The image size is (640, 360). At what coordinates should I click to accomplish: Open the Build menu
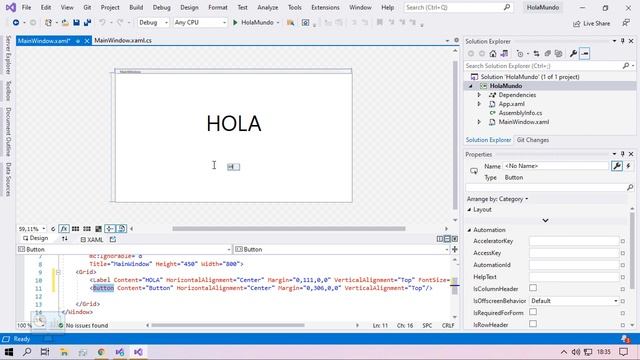tap(136, 7)
